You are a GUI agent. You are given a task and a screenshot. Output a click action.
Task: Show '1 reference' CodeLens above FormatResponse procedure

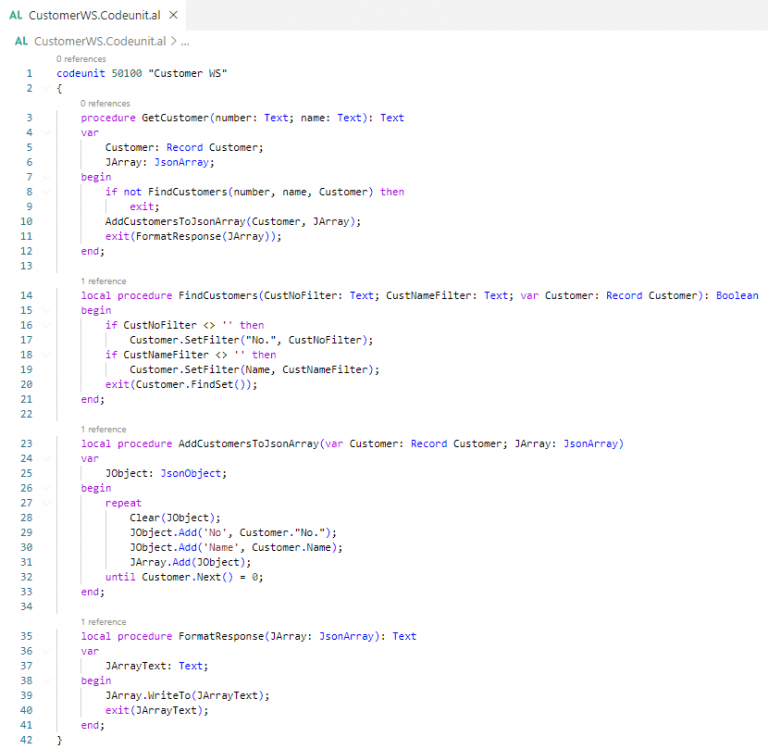[x=103, y=621]
